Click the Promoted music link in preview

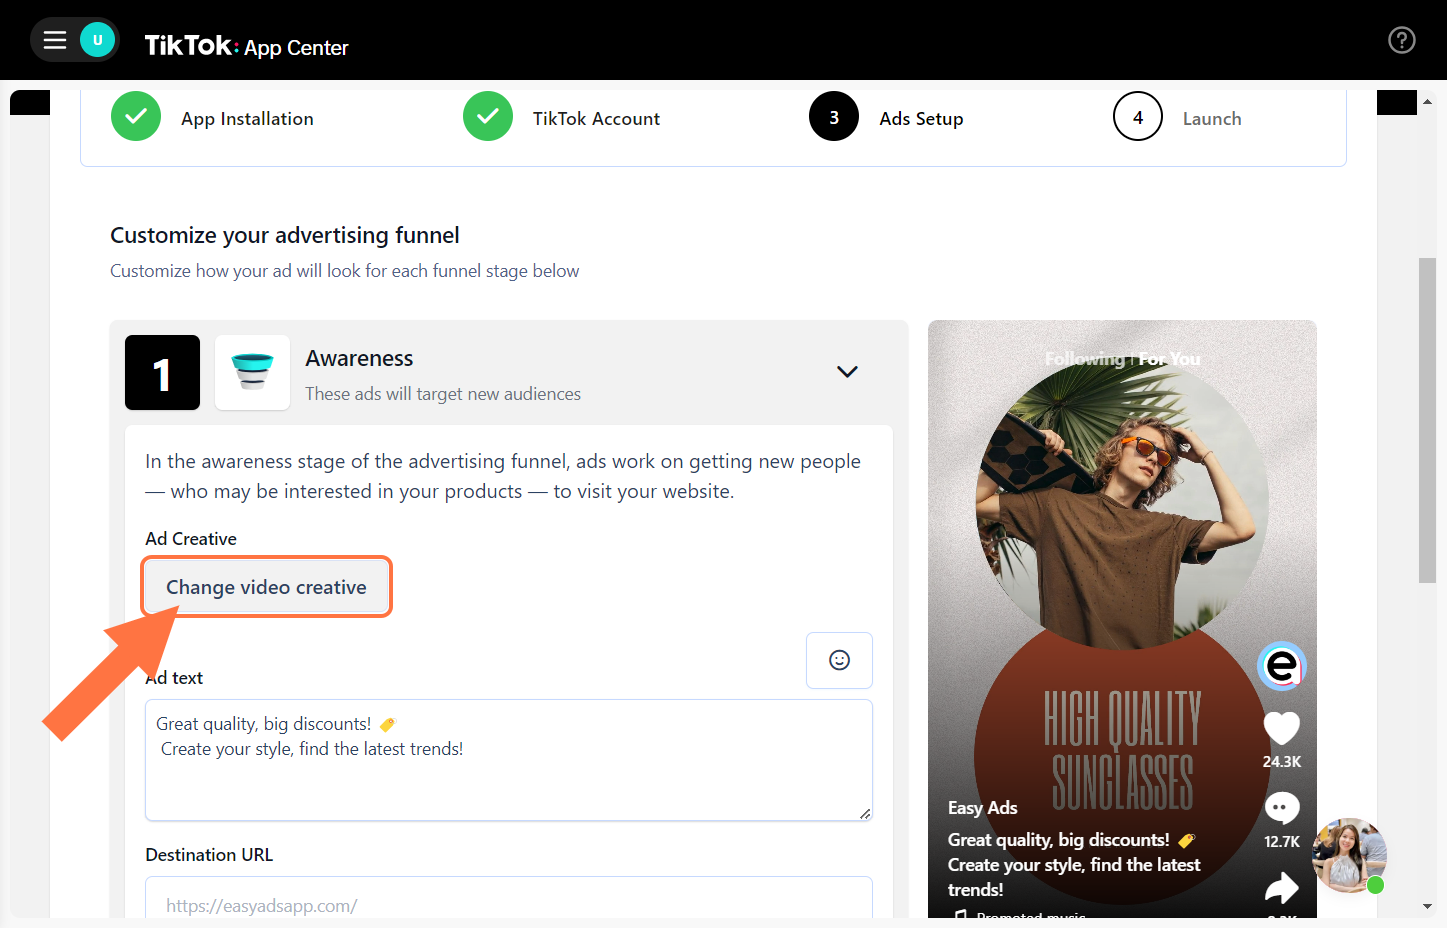(1030, 915)
